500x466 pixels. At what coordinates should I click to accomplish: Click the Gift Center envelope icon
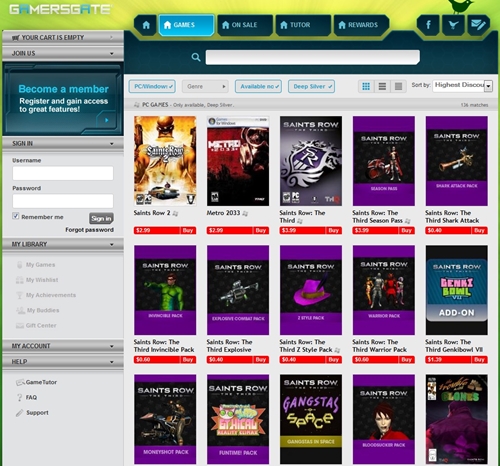(x=20, y=326)
